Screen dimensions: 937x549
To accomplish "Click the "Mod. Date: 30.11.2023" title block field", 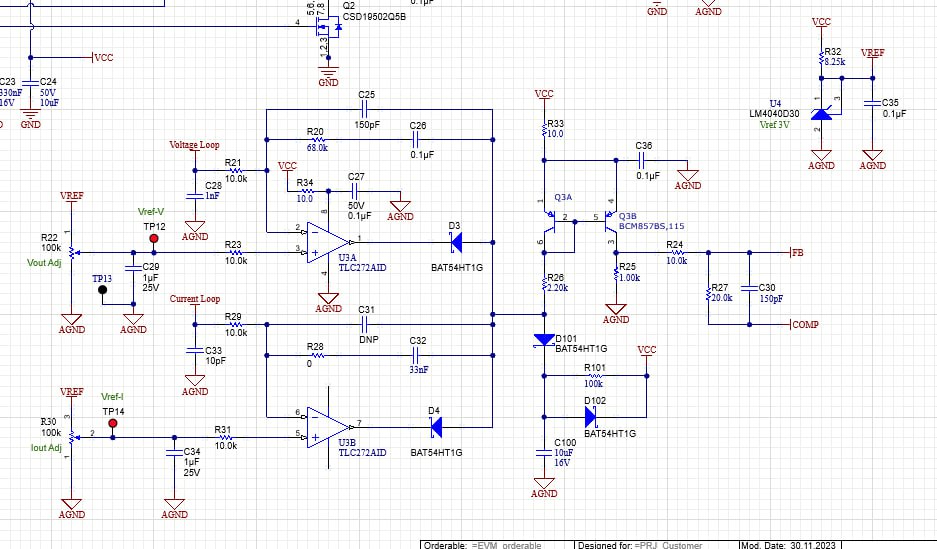I will (789, 545).
